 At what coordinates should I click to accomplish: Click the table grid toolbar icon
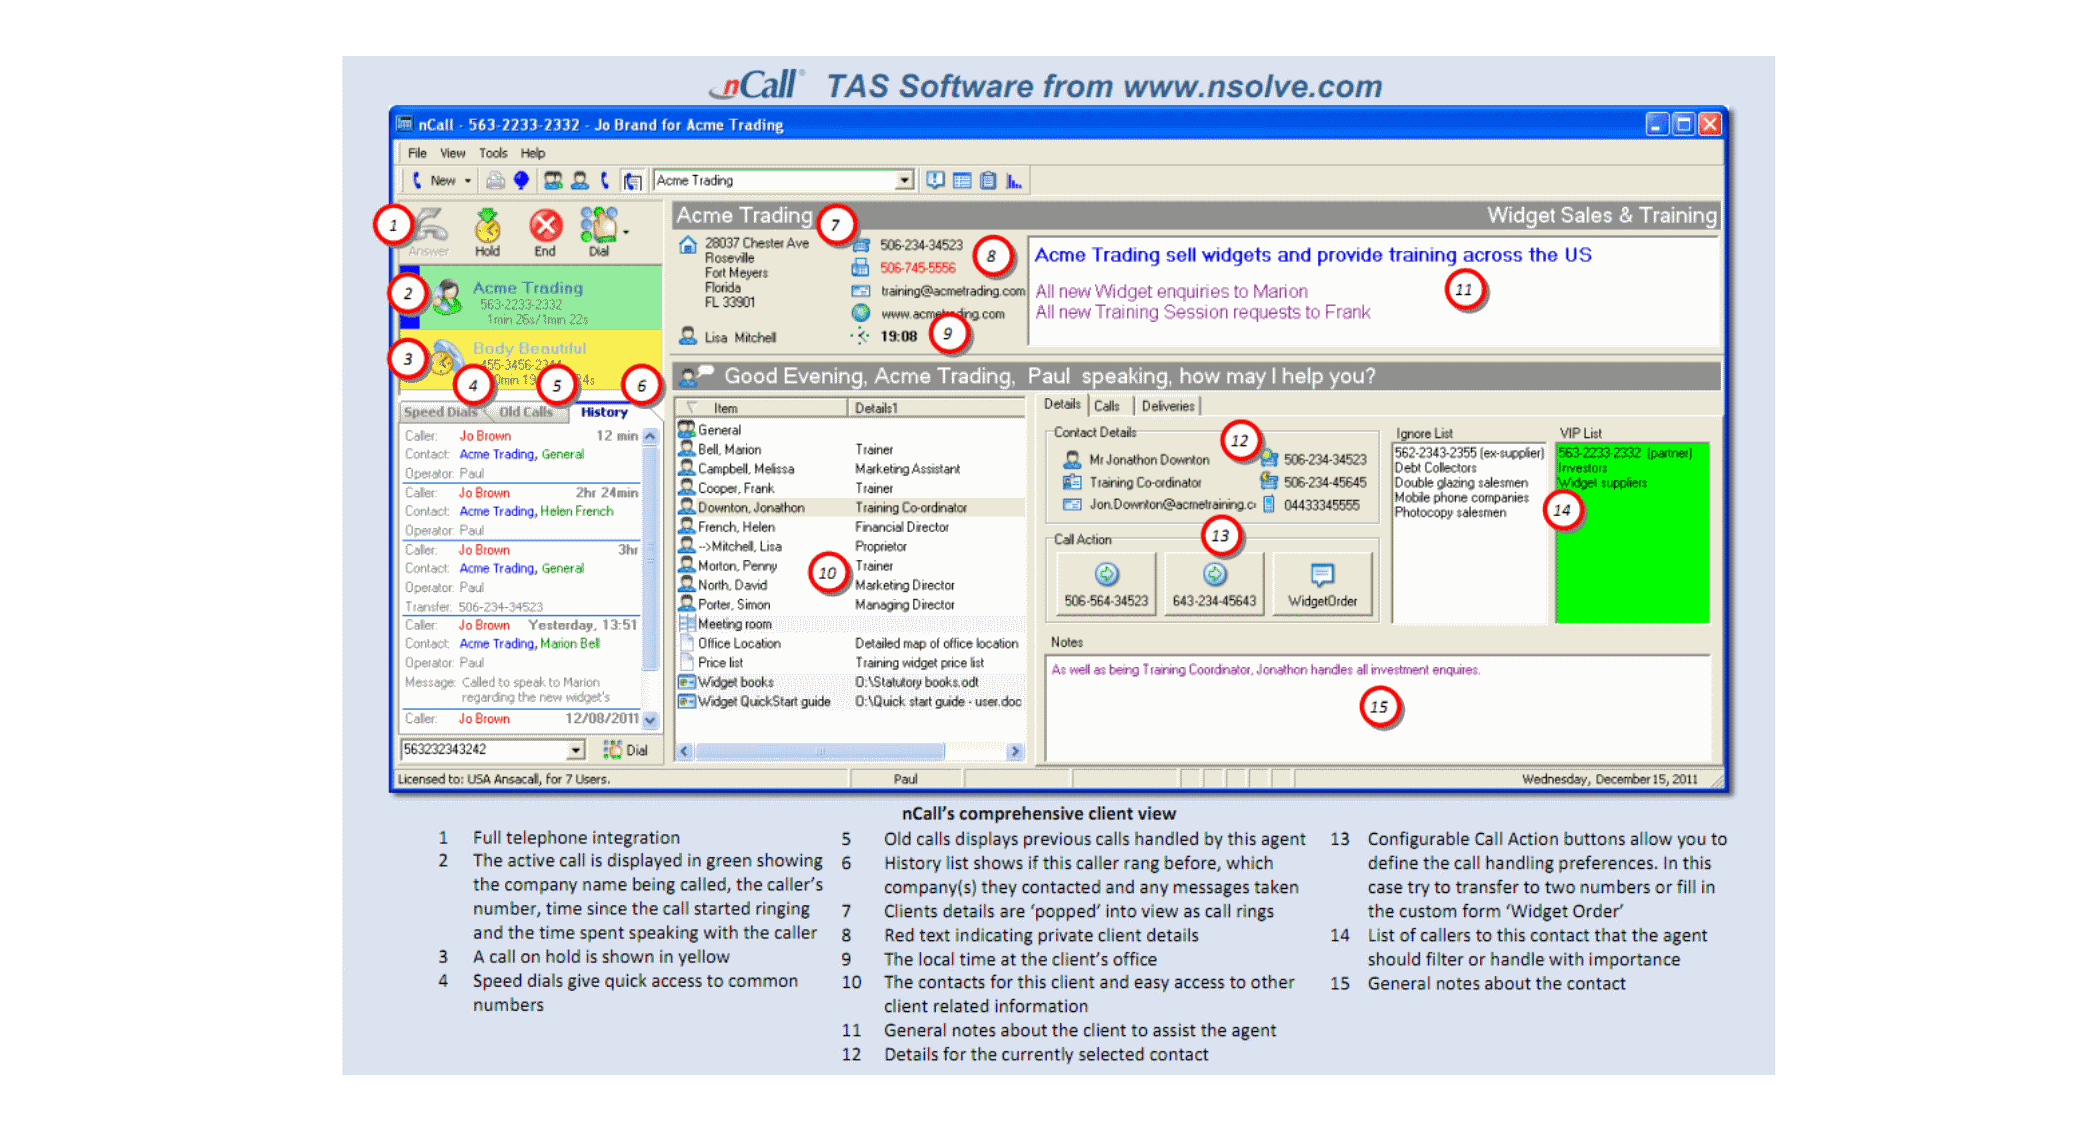(962, 181)
